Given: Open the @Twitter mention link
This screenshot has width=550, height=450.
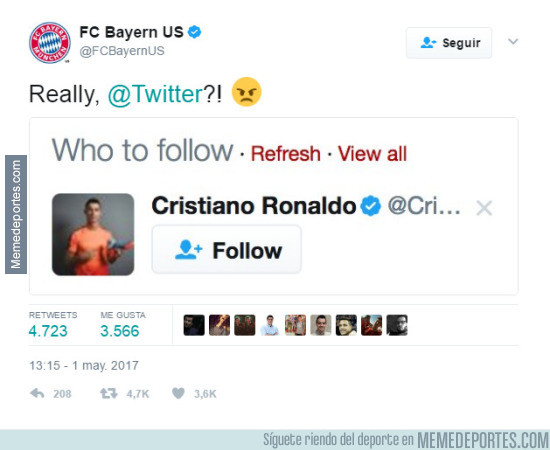Looking at the screenshot, I should (x=155, y=94).
